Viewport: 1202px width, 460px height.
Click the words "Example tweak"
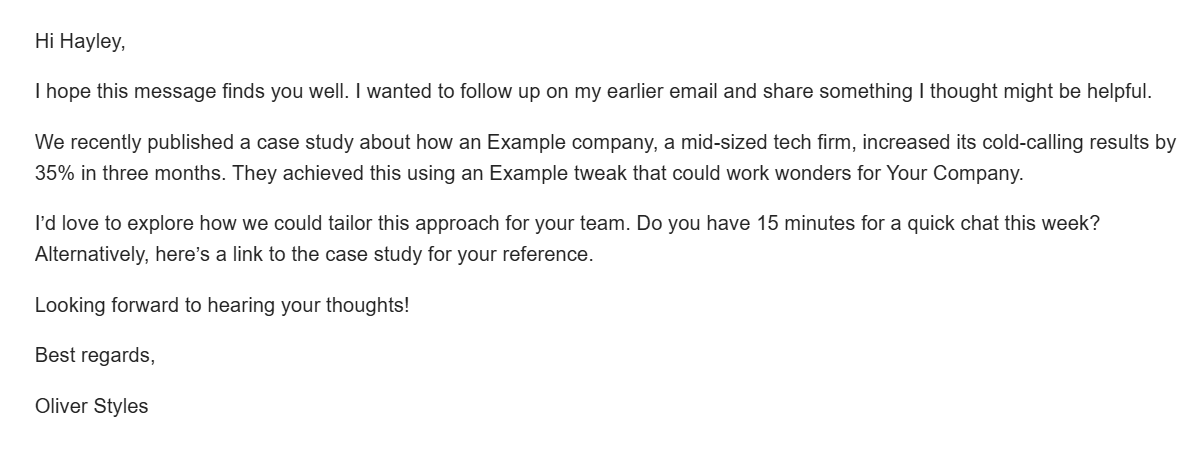pyautogui.click(x=544, y=172)
